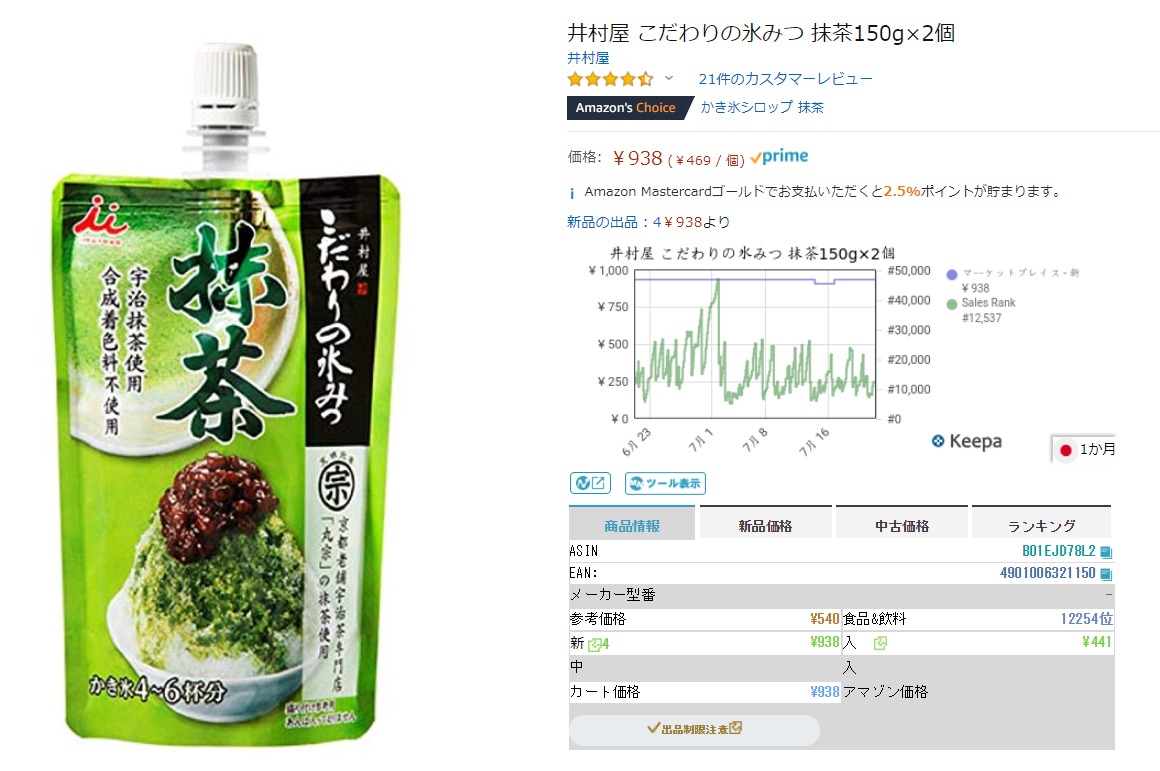
Task: Click the matcha syrup product image
Action: [226, 392]
